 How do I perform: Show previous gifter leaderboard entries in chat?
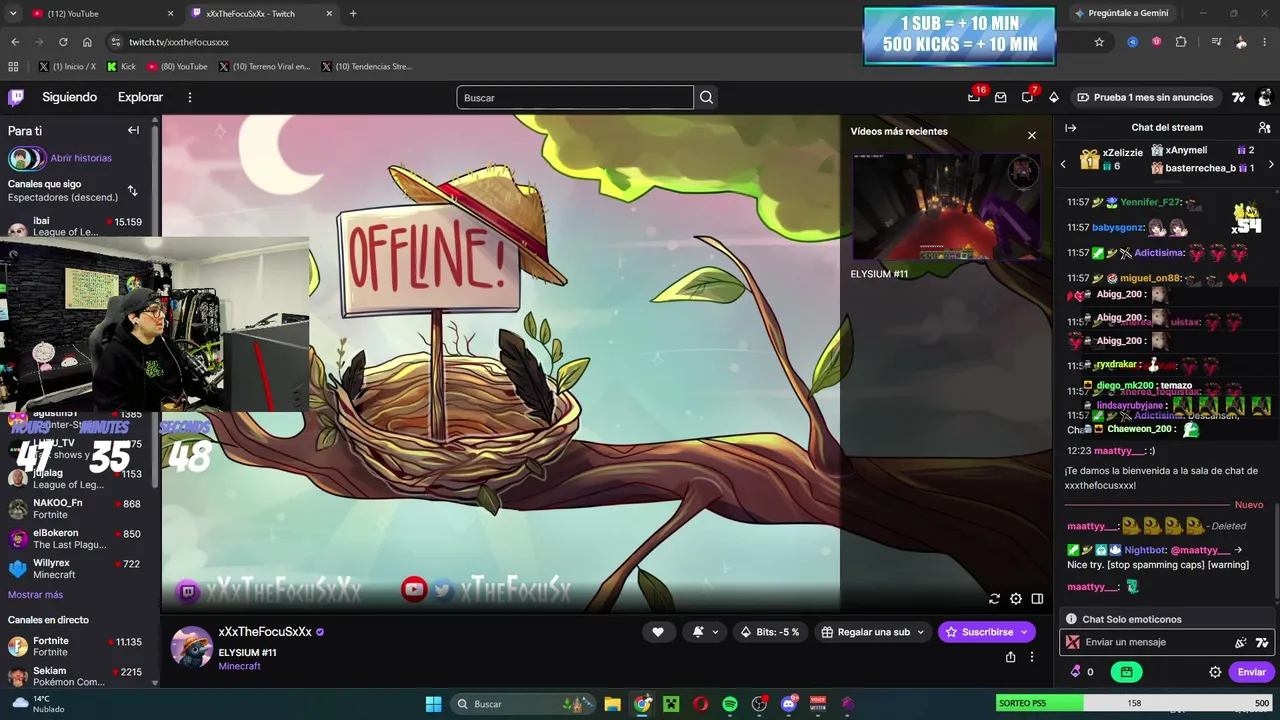pyautogui.click(x=1063, y=163)
